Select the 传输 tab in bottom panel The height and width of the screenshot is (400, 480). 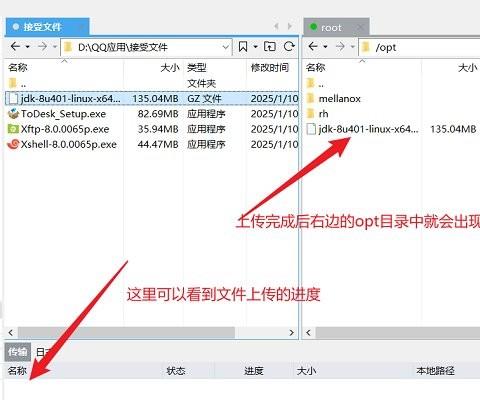tap(18, 352)
